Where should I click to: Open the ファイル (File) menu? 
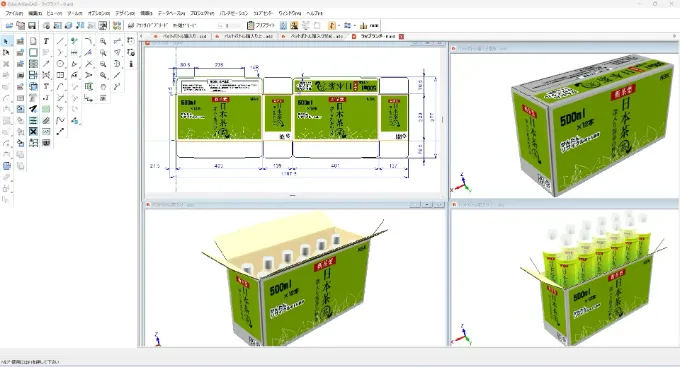14,13
